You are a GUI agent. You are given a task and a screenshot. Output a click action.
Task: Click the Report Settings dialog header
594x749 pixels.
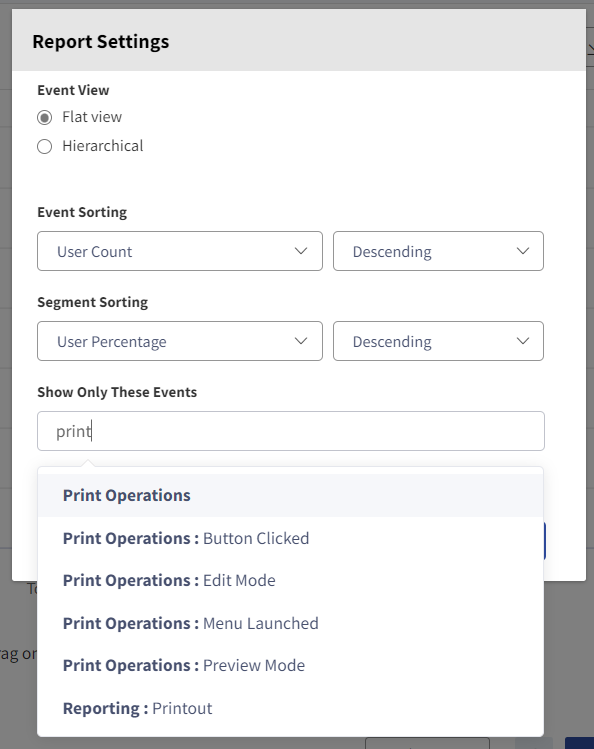[299, 41]
